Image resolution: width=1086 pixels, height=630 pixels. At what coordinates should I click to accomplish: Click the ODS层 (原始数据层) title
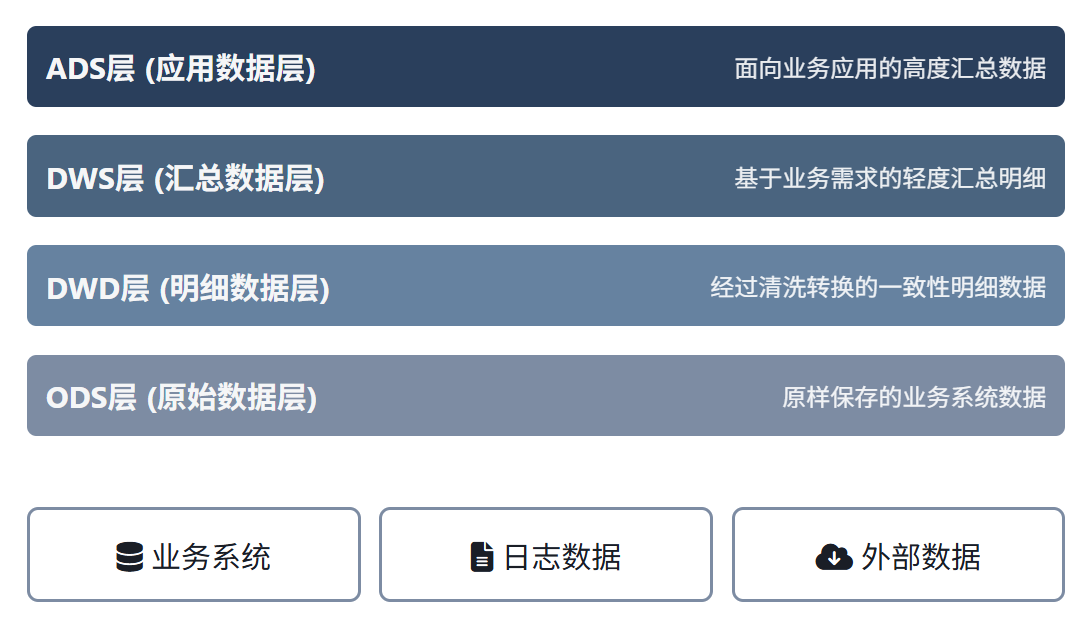(181, 397)
